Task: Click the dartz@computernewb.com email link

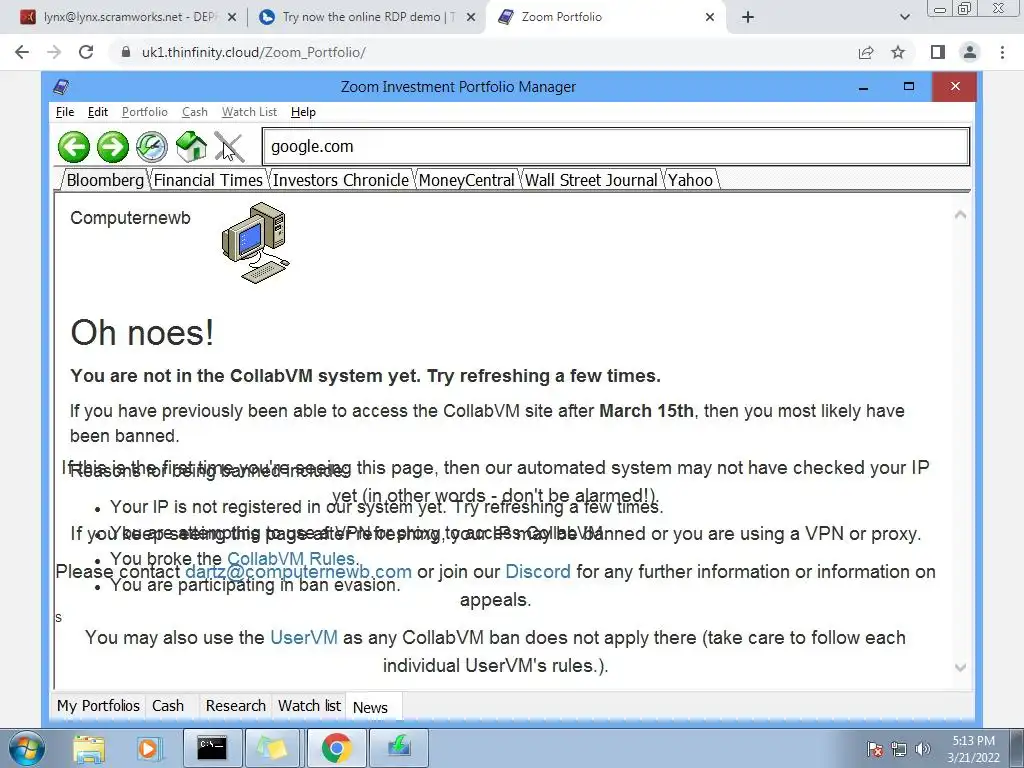Action: click(x=298, y=571)
